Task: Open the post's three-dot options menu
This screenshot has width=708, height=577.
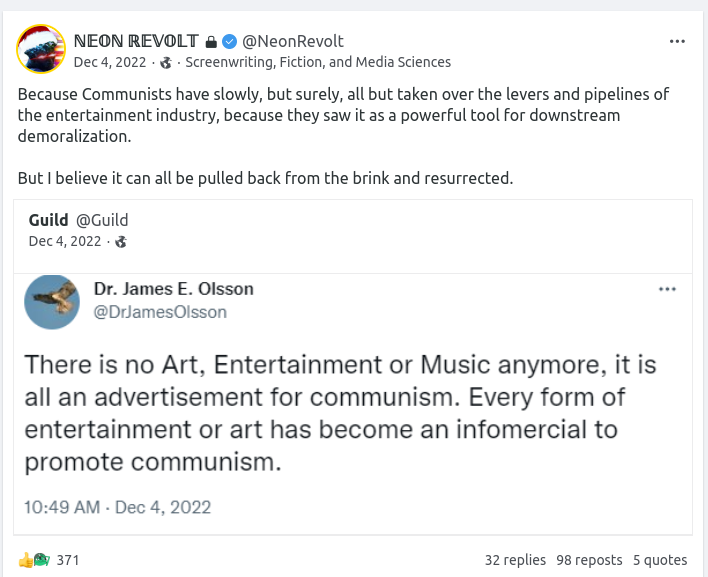Action: pos(677,42)
